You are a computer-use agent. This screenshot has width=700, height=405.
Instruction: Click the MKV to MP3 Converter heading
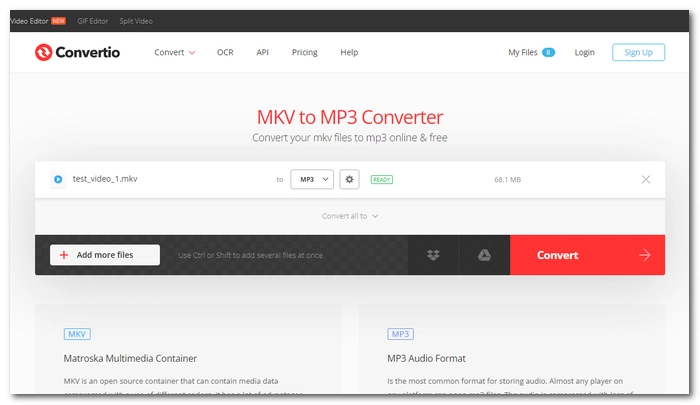coord(350,117)
